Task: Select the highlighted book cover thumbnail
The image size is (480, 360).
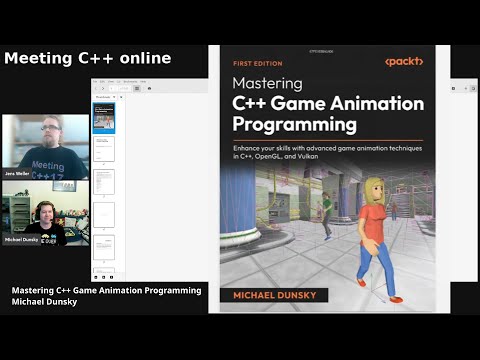Action: click(104, 118)
